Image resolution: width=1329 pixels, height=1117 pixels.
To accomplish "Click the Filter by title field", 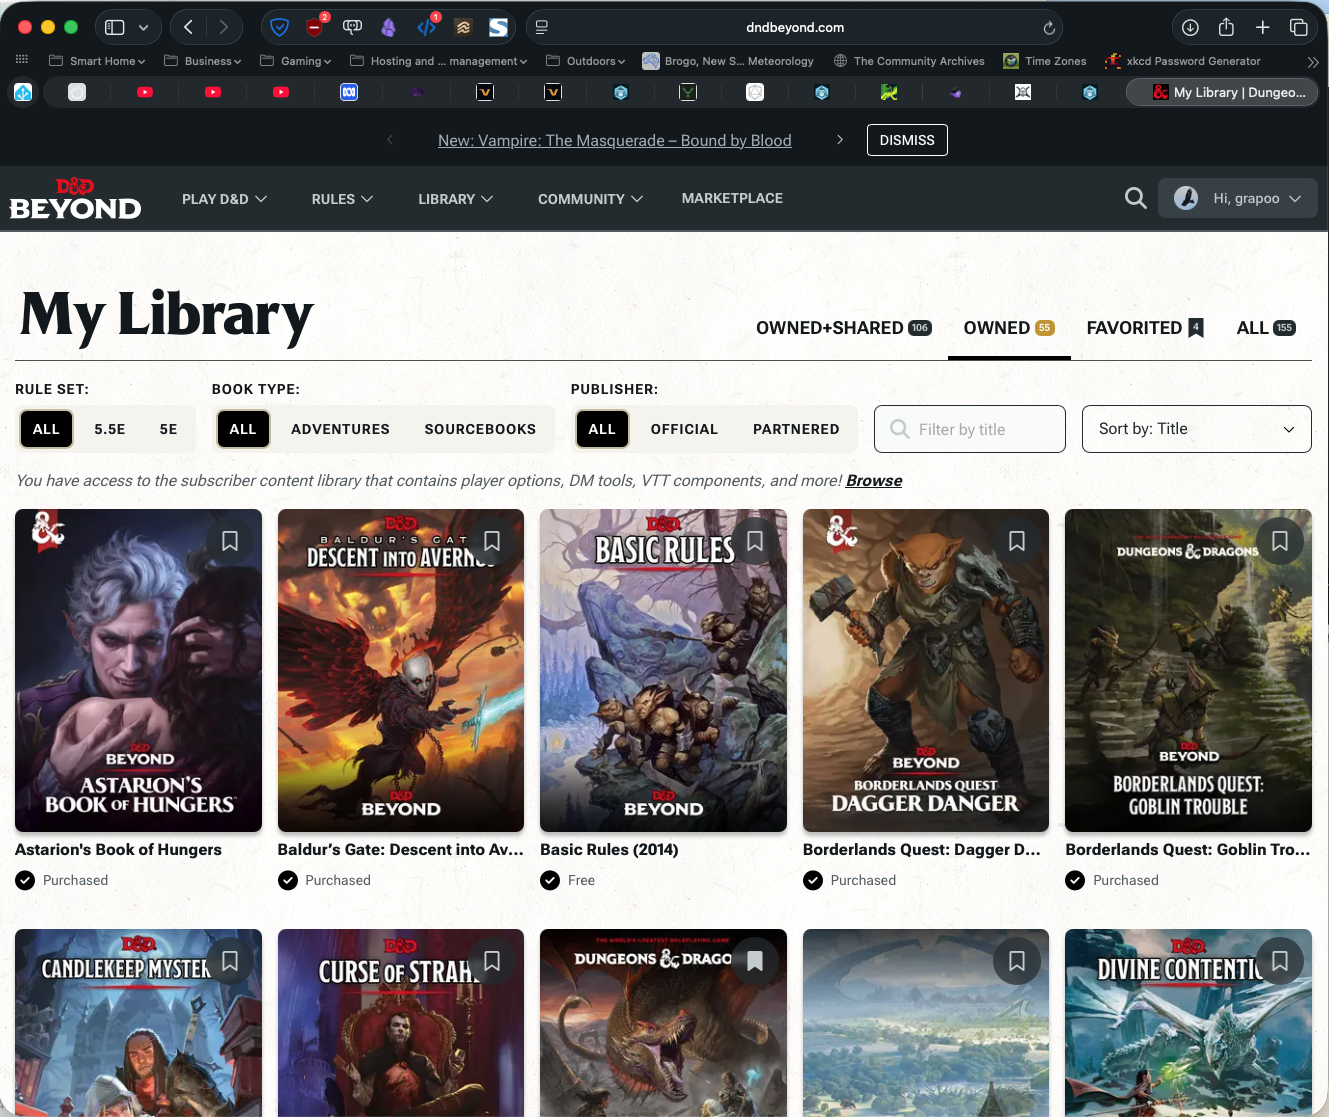I will pos(970,429).
